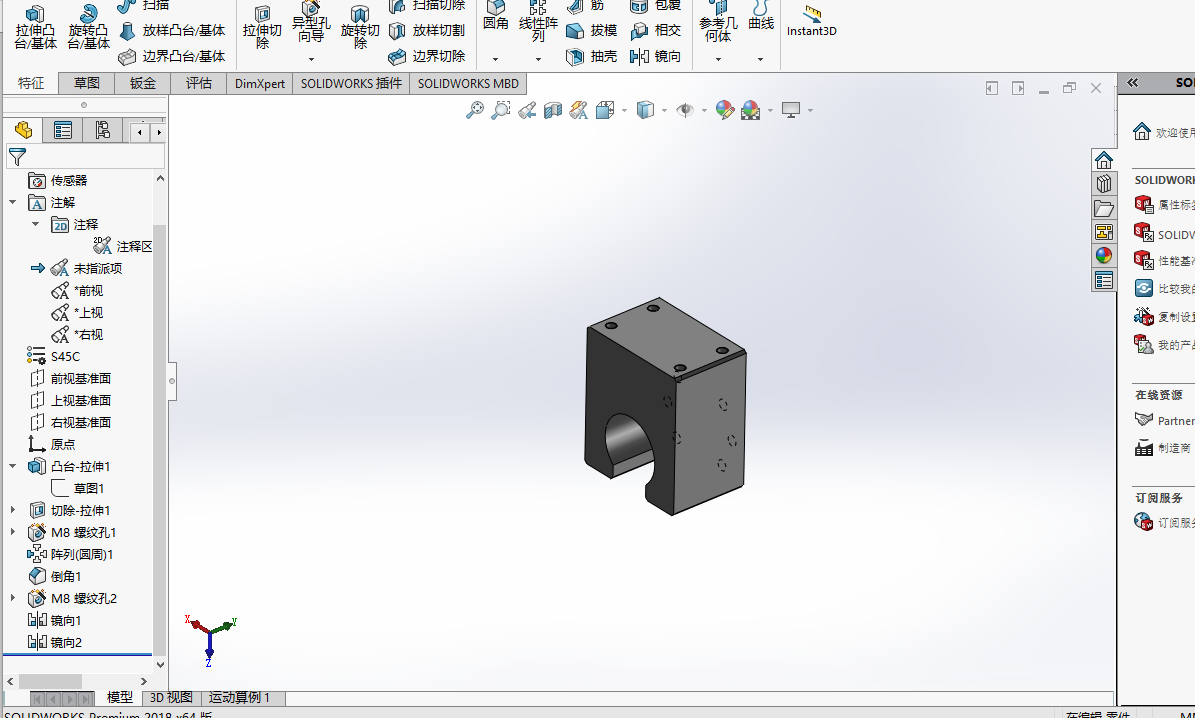
Task: Open the SOLIDWORKS 插件 tab
Action: (x=351, y=83)
